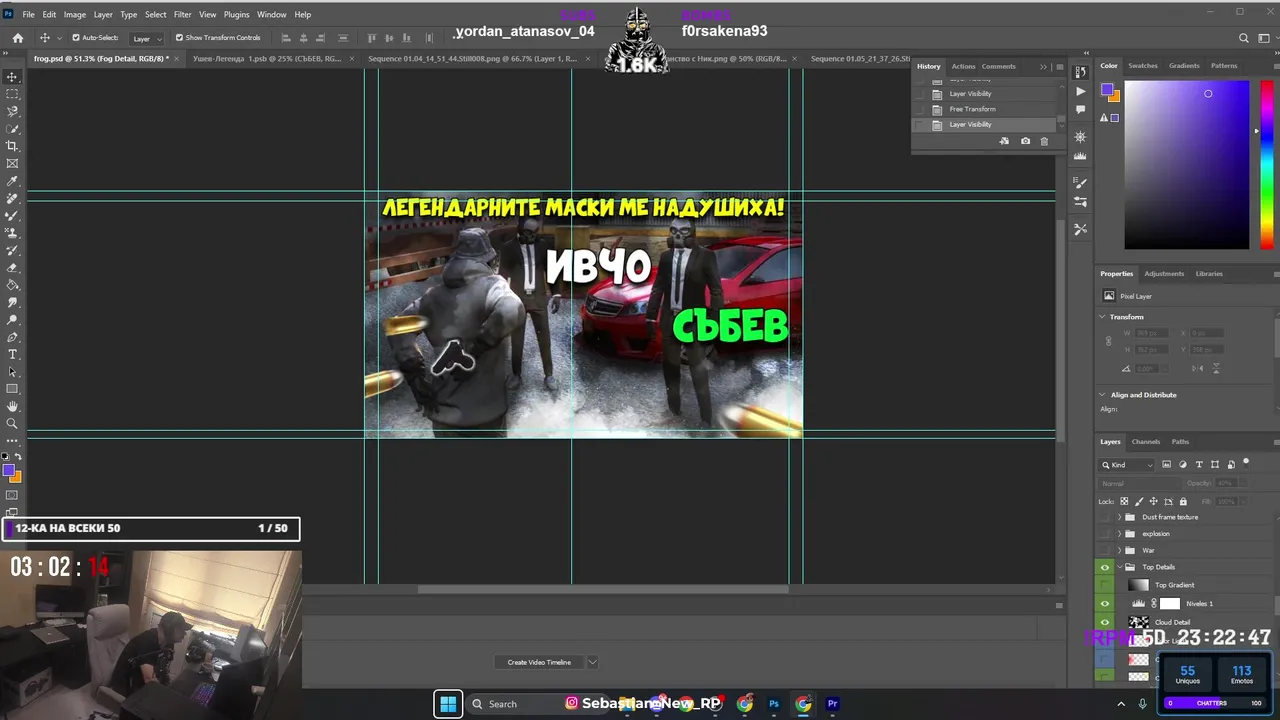This screenshot has width=1280, height=720.
Task: Delete current history state with trash icon
Action: click(x=1044, y=141)
